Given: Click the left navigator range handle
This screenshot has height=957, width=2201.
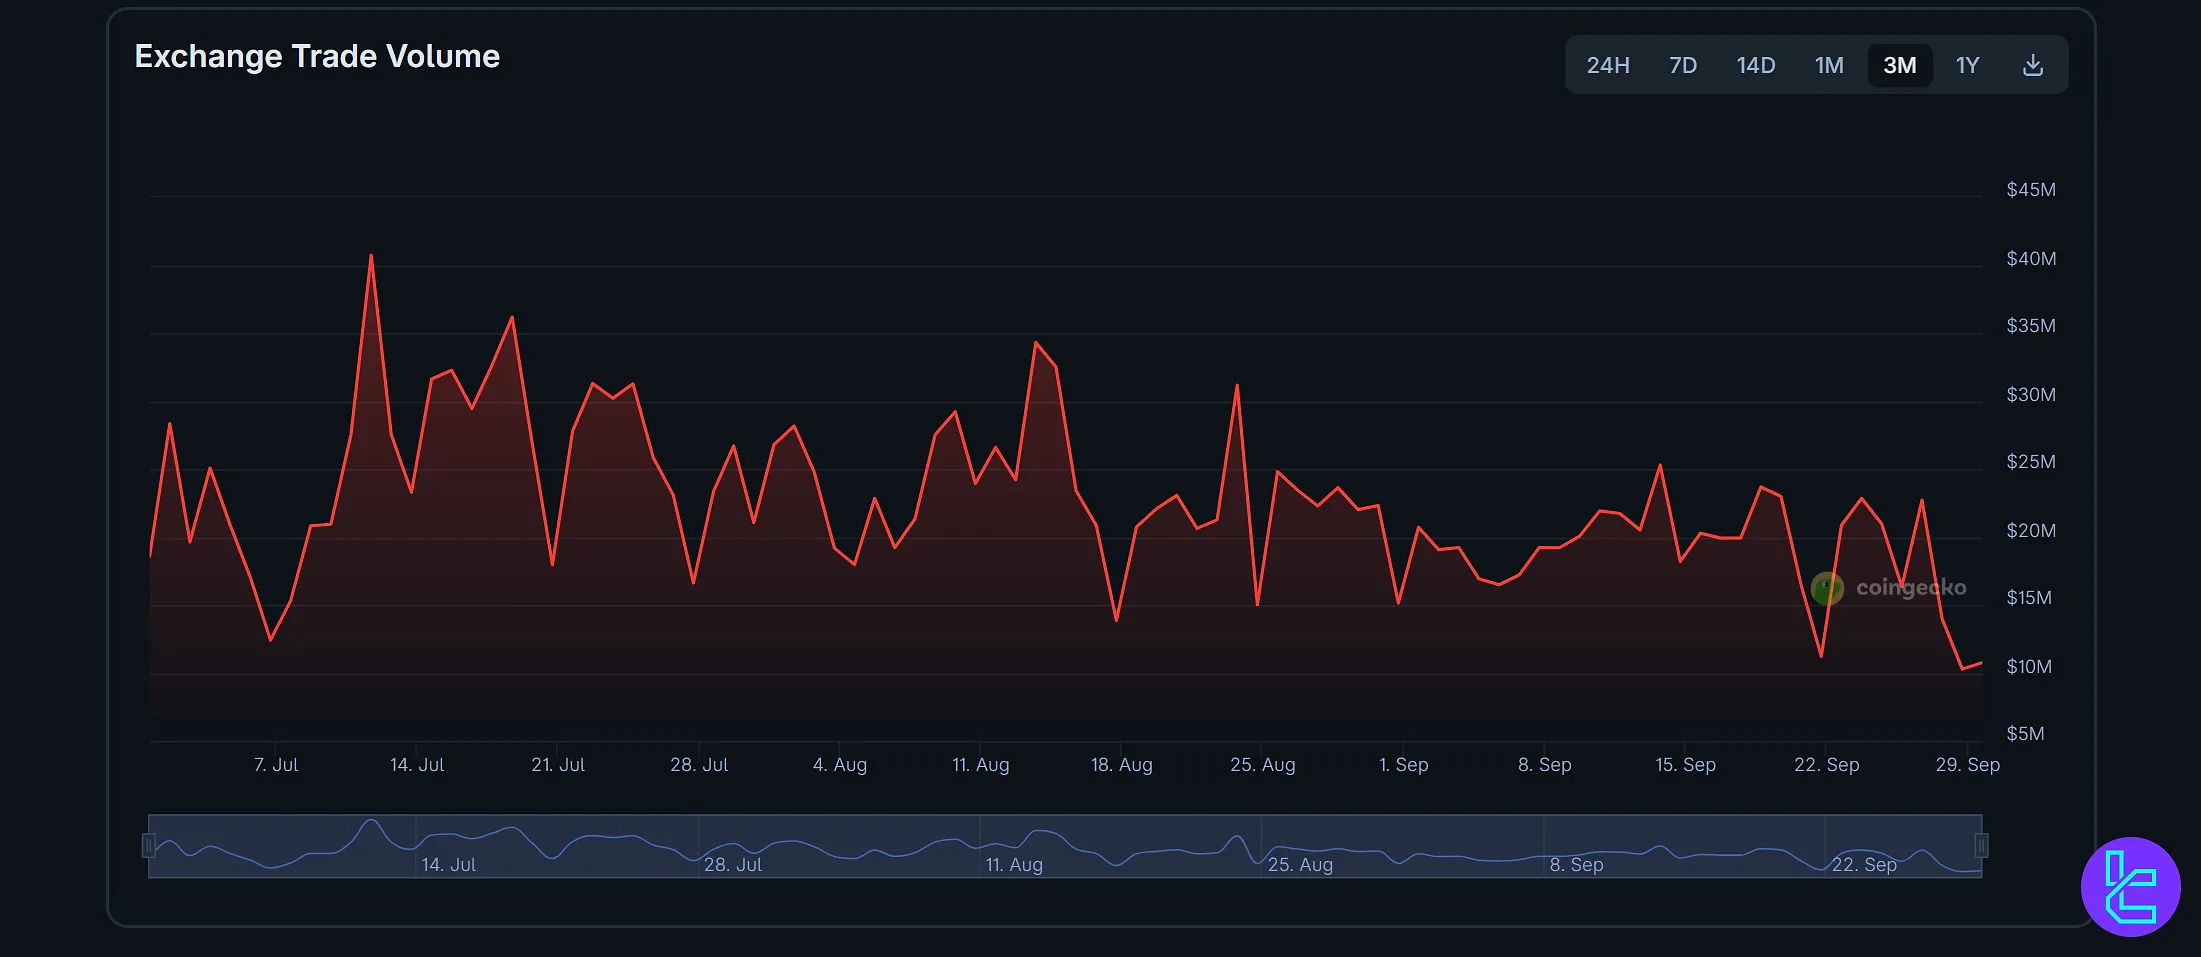Looking at the screenshot, I should [149, 846].
